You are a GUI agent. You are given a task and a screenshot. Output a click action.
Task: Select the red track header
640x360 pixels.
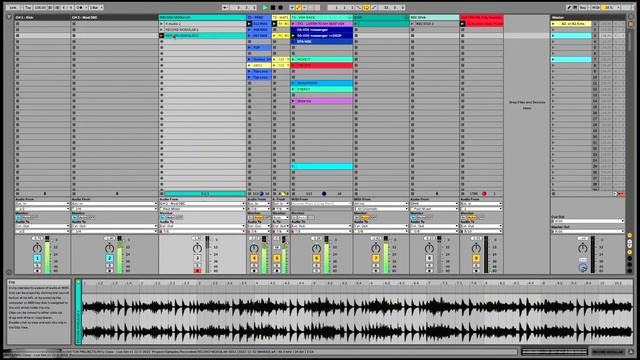pos(482,18)
